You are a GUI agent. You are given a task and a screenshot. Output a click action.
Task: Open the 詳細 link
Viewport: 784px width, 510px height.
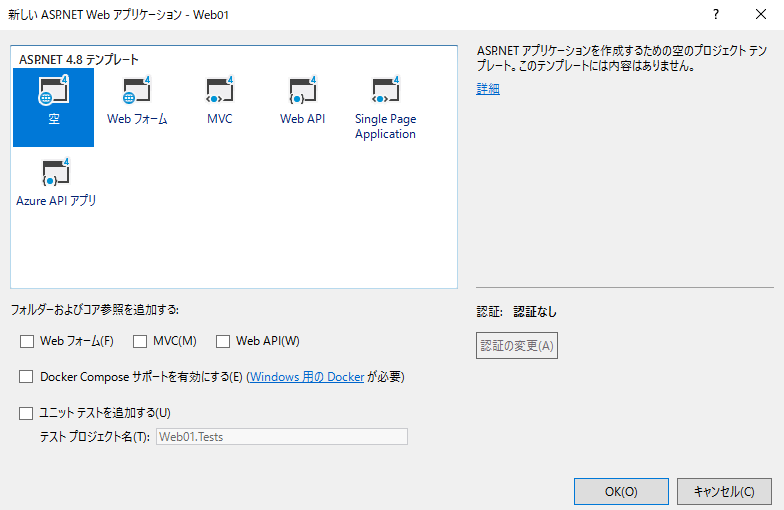488,89
